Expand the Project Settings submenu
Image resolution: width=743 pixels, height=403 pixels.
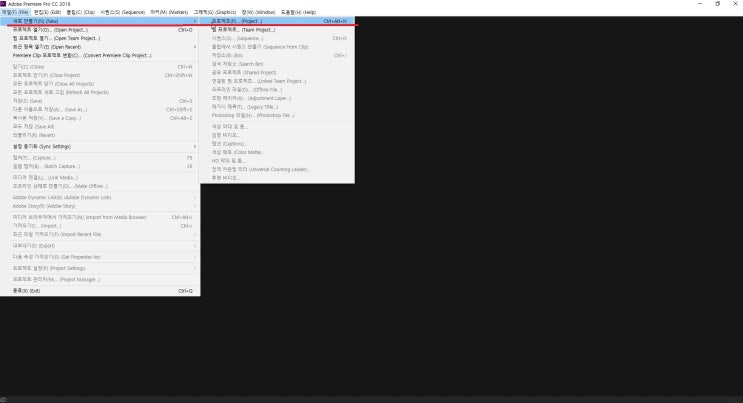[x=100, y=268]
